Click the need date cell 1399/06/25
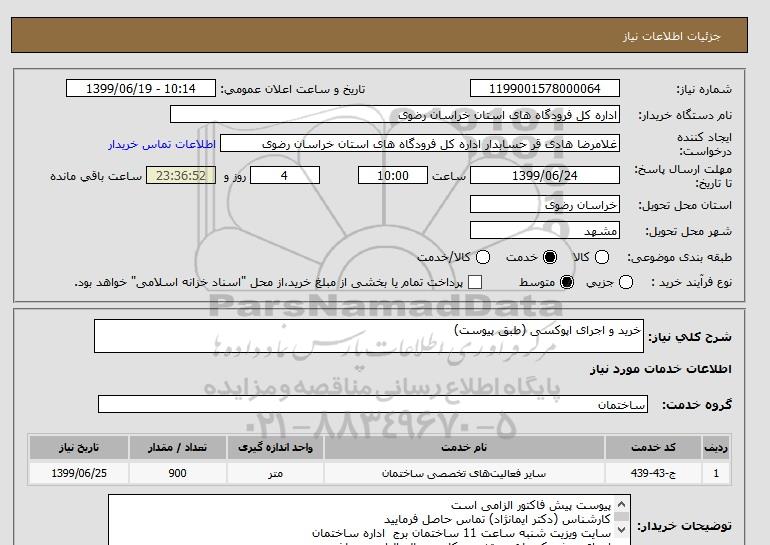 [79, 473]
